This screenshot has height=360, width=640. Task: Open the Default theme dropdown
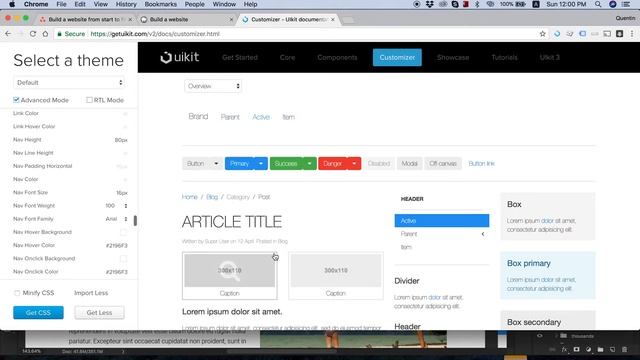pos(69,82)
